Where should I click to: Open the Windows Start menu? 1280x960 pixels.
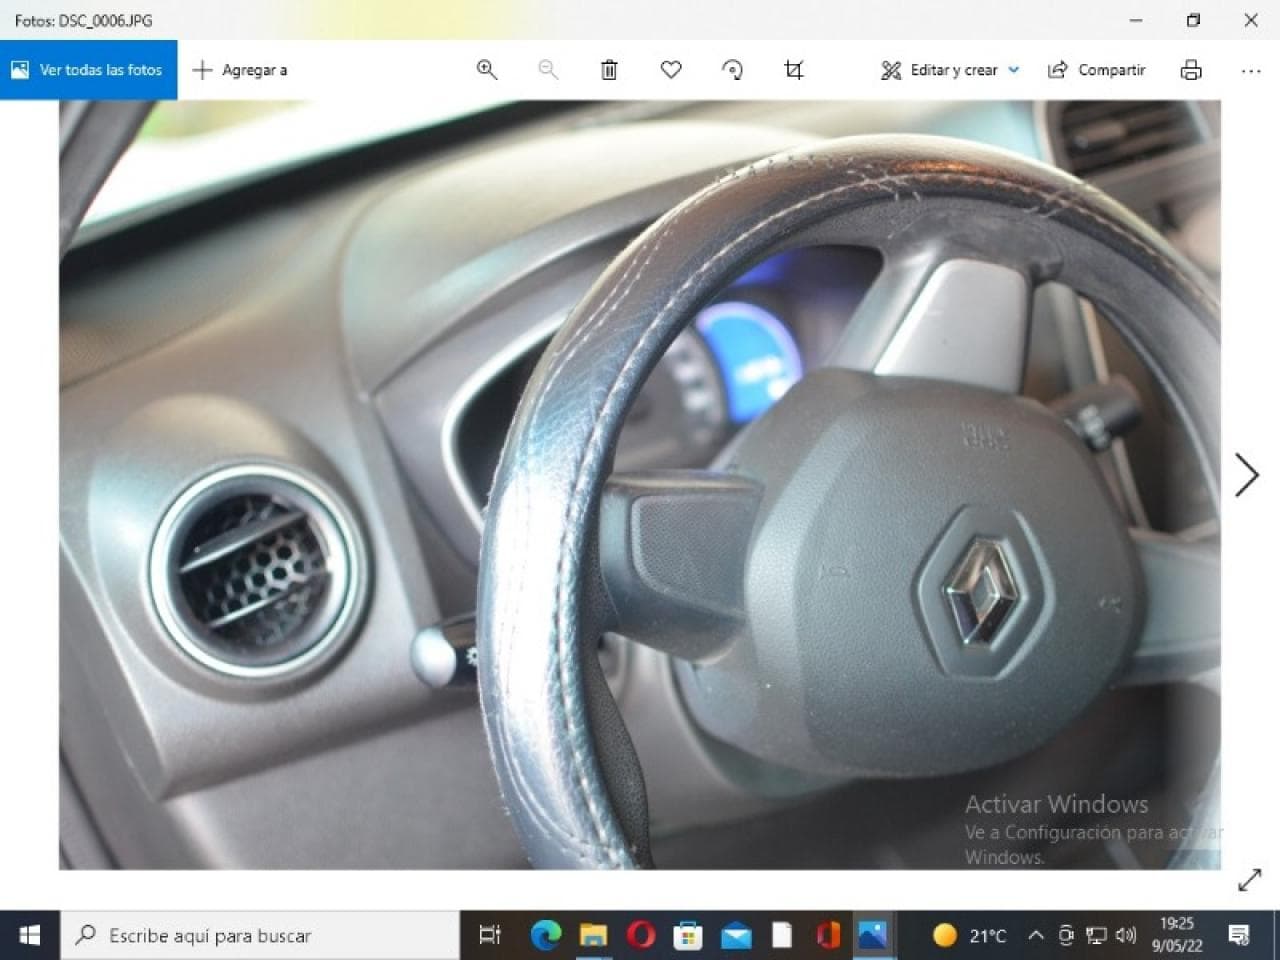(x=30, y=936)
